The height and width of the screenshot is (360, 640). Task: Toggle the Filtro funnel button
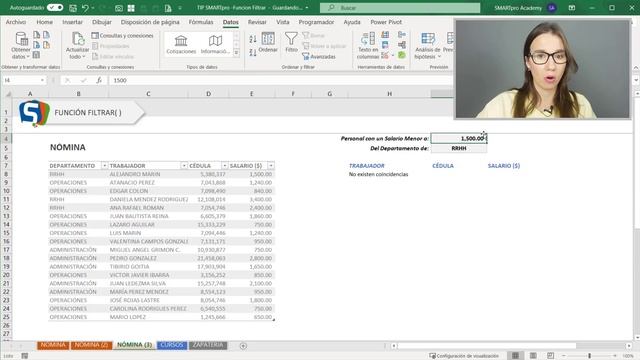coord(291,42)
